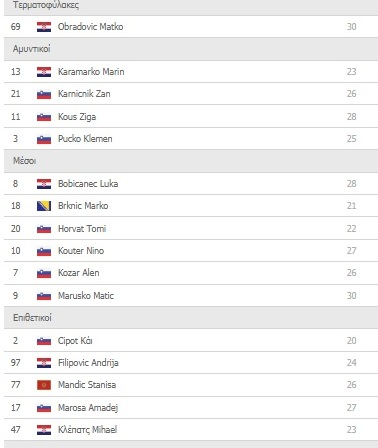
Task: Click the Τερματοφύλακες section header
Action: (x=191, y=7)
